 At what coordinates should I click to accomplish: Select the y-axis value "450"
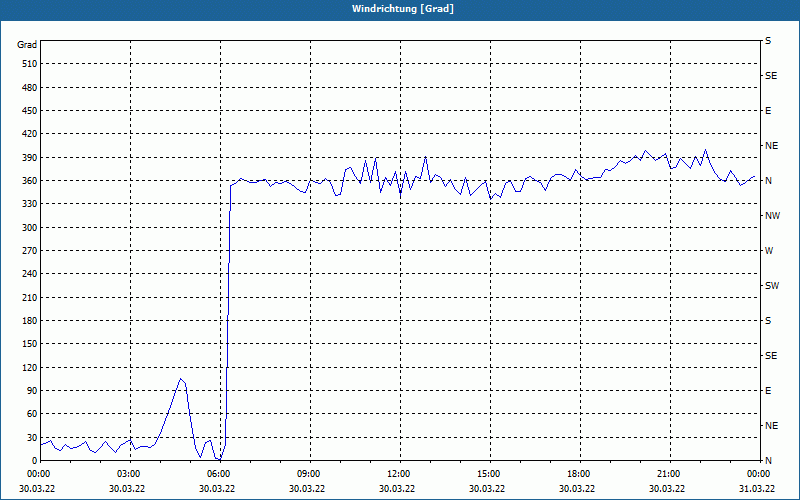30,111
